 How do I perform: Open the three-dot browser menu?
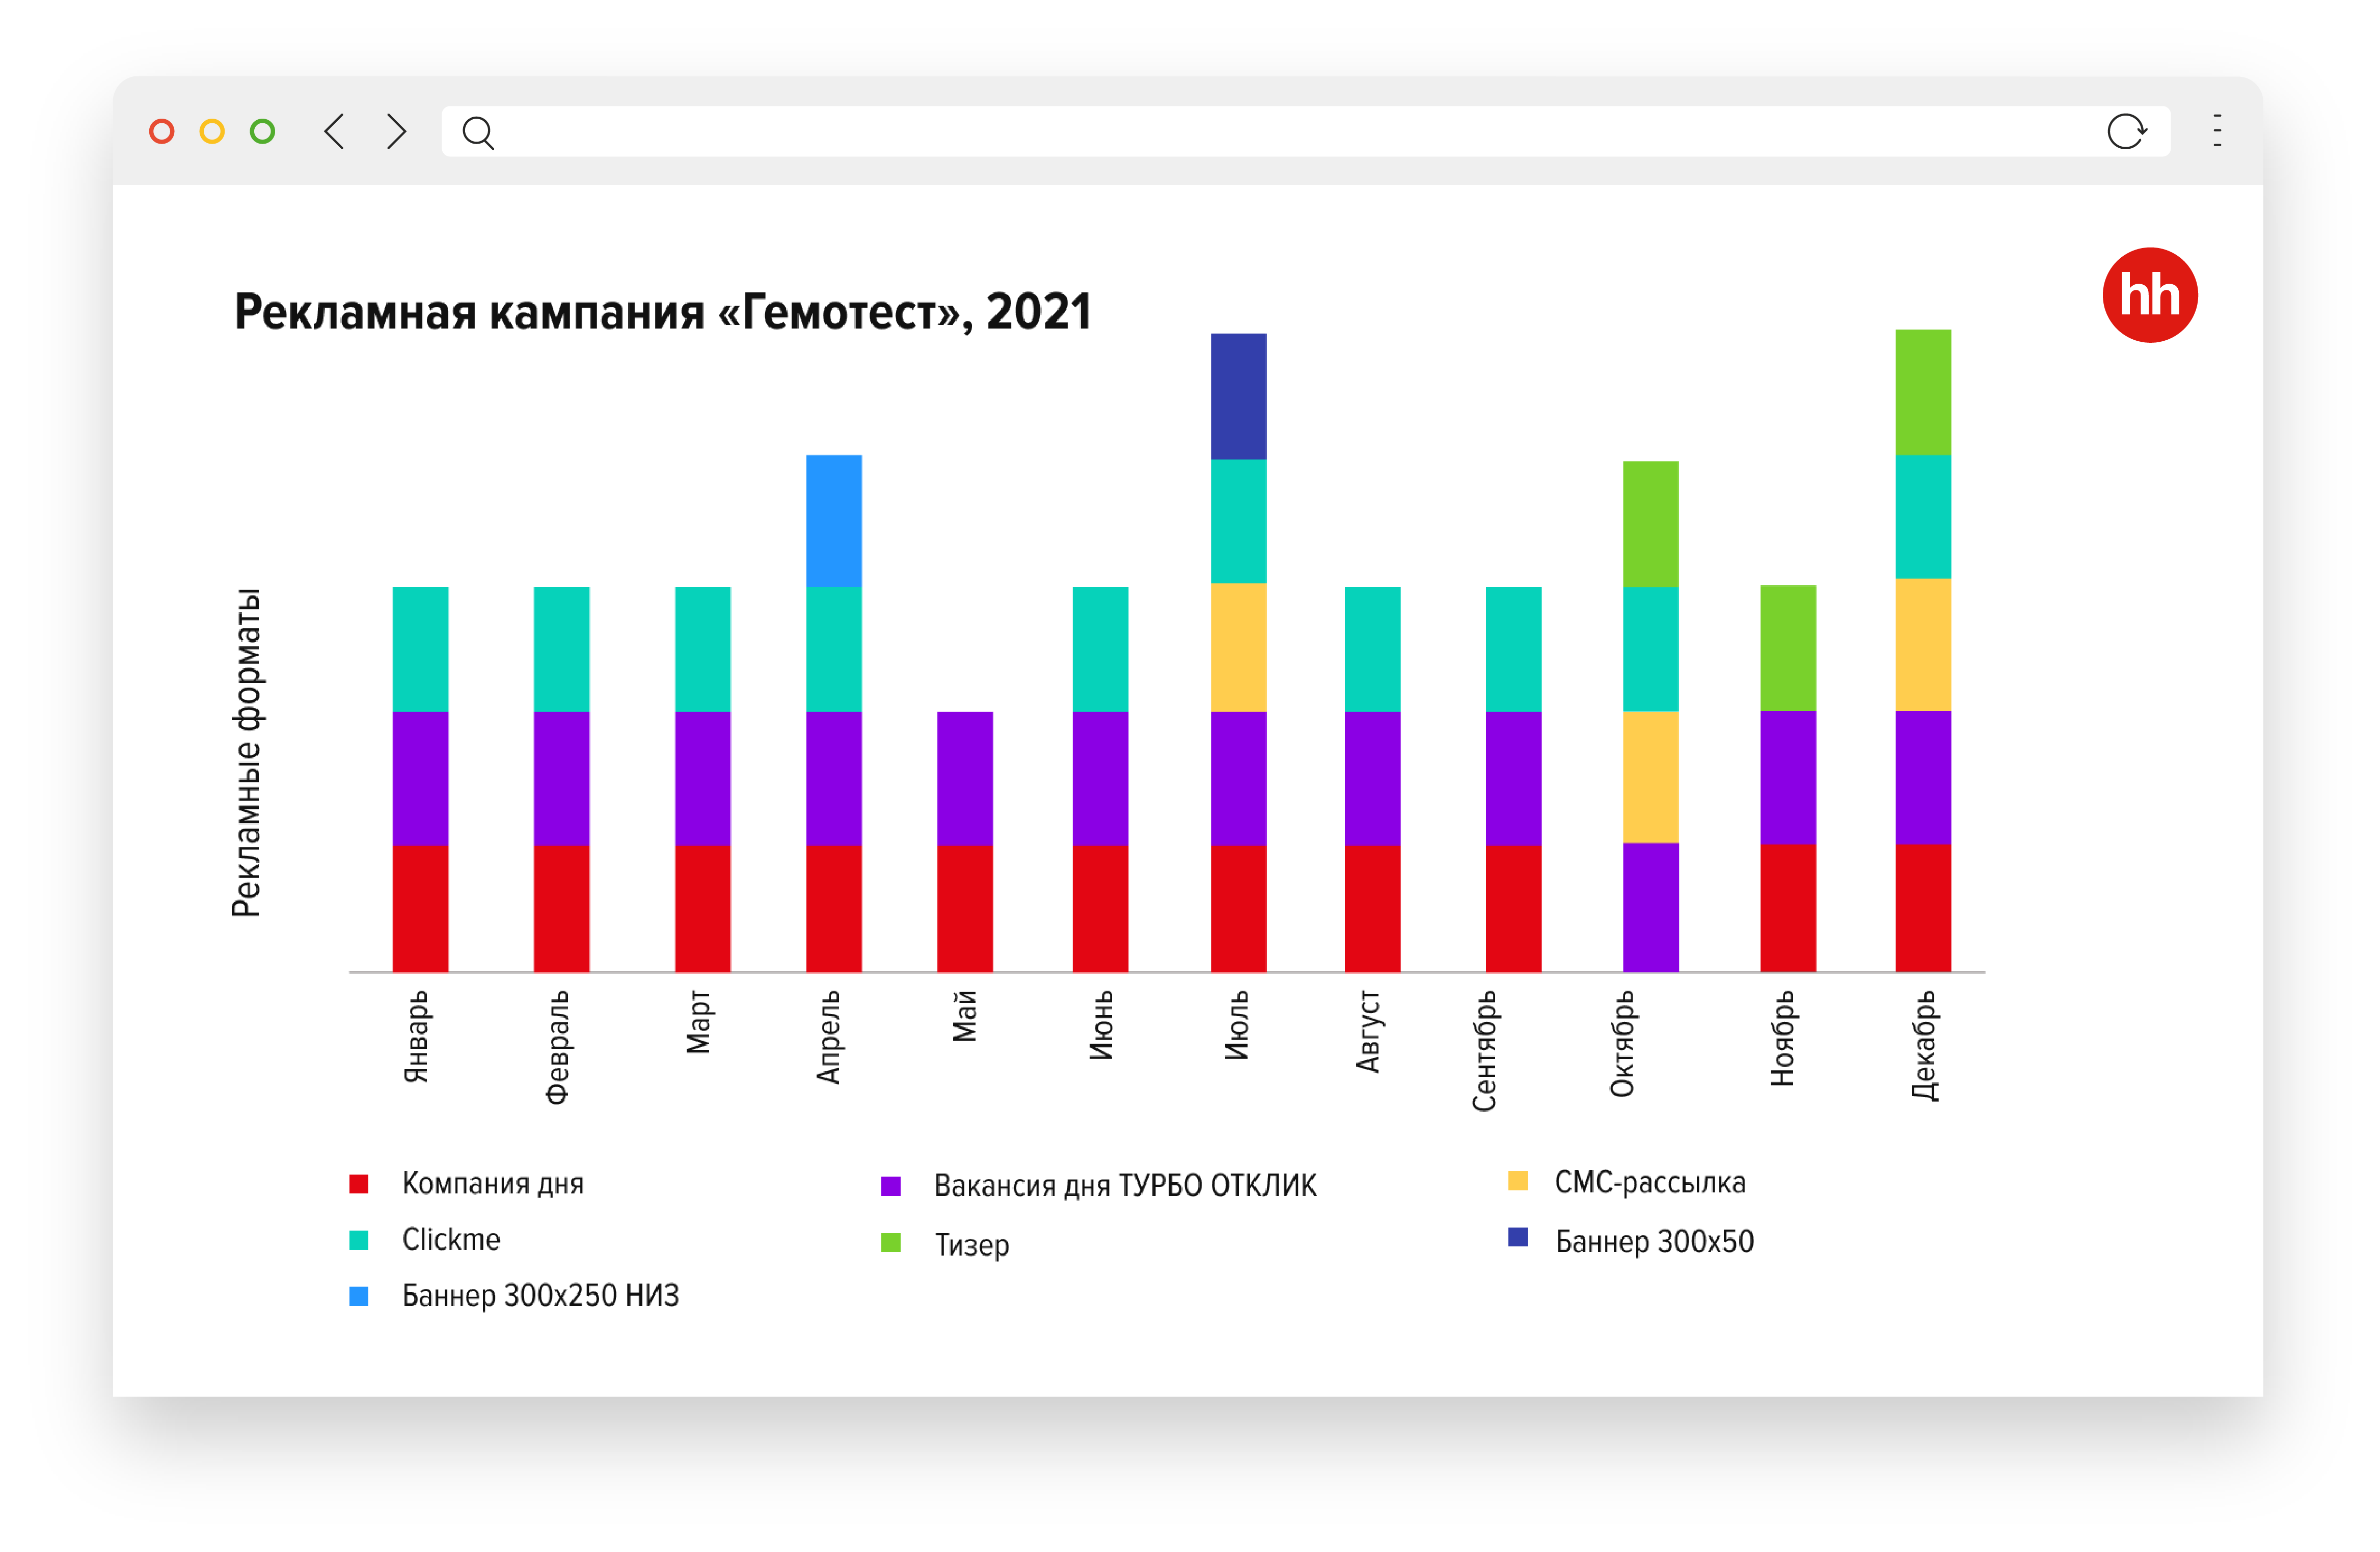(x=2218, y=131)
